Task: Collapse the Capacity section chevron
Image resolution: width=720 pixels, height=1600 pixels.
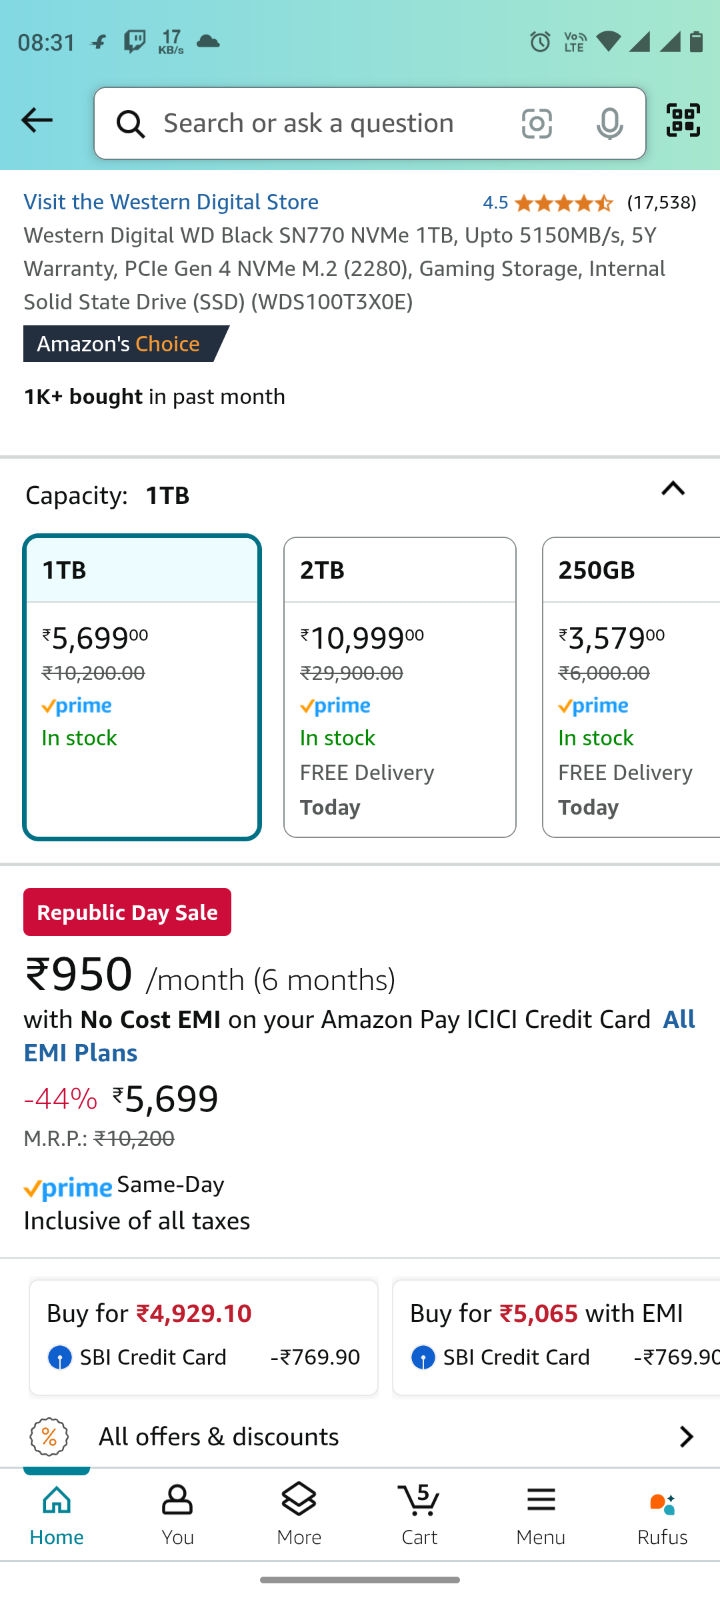Action: [x=673, y=489]
